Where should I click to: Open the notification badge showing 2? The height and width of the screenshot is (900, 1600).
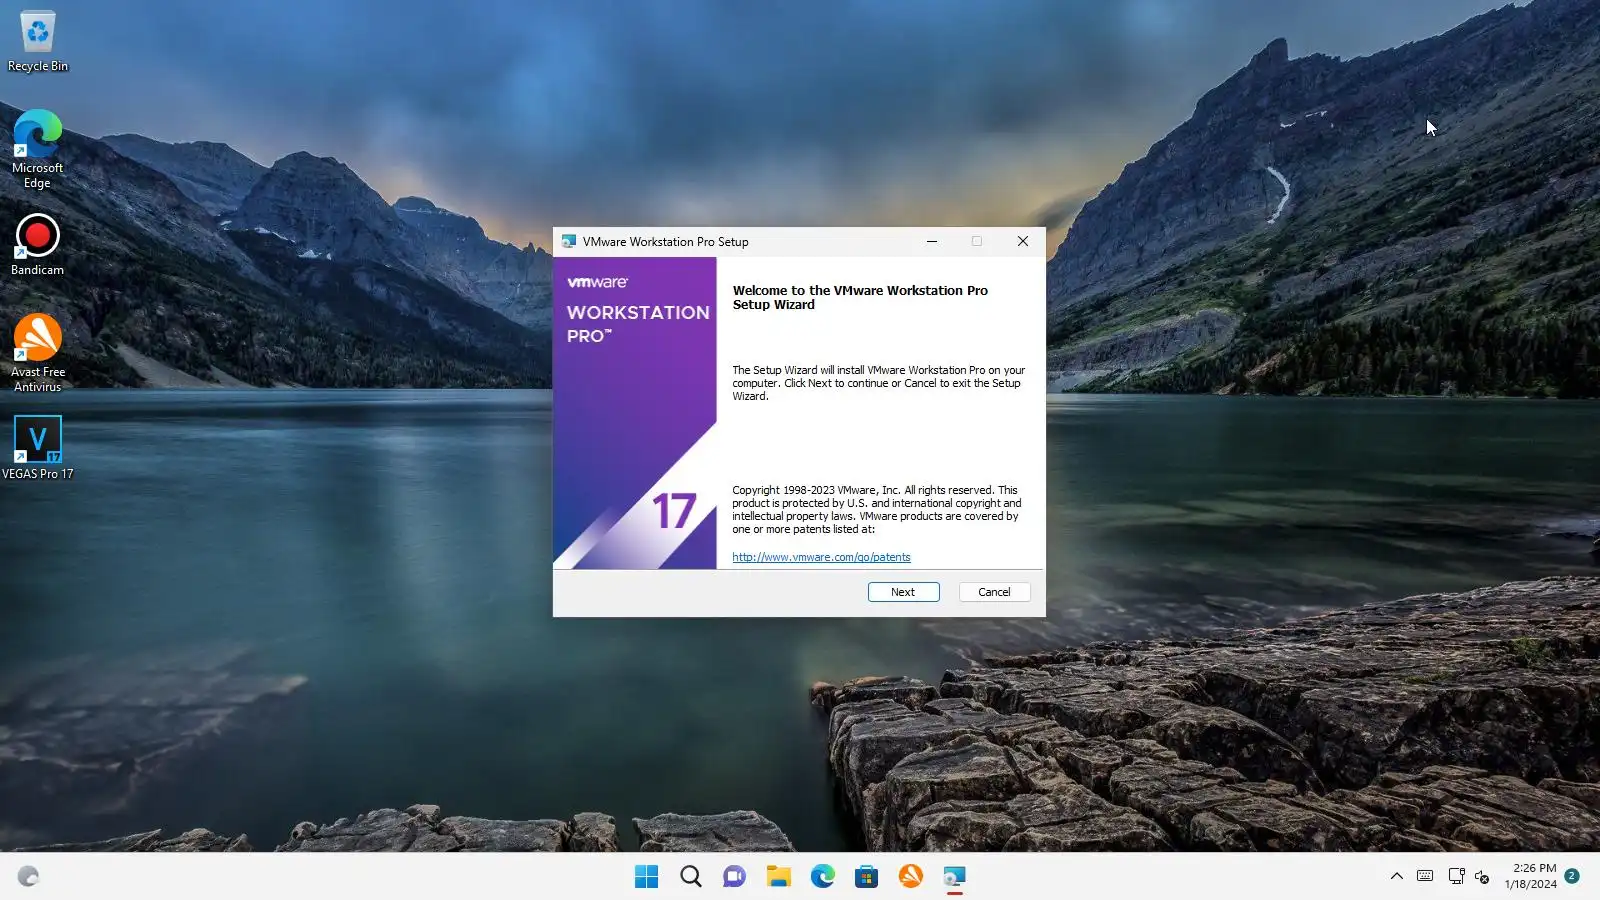(1572, 876)
